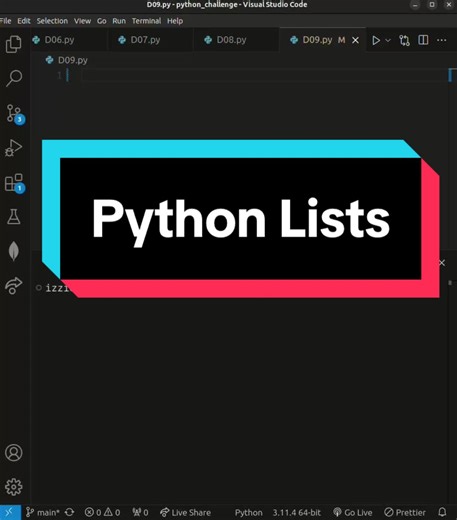The height and width of the screenshot is (520, 457).
Task: Synchronize changes in status bar
Action: 70,512
